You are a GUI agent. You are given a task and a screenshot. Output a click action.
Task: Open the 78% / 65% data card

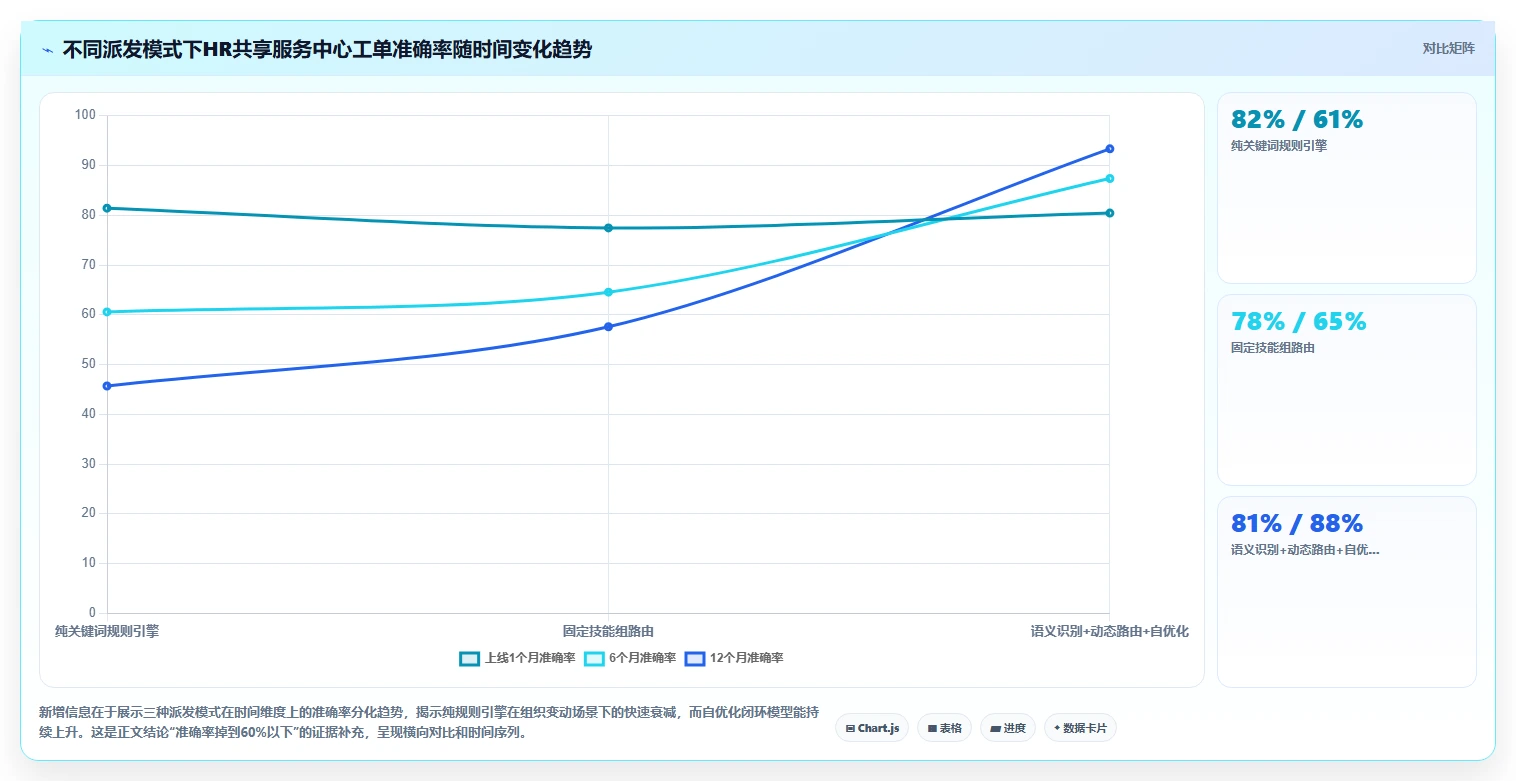(1346, 390)
